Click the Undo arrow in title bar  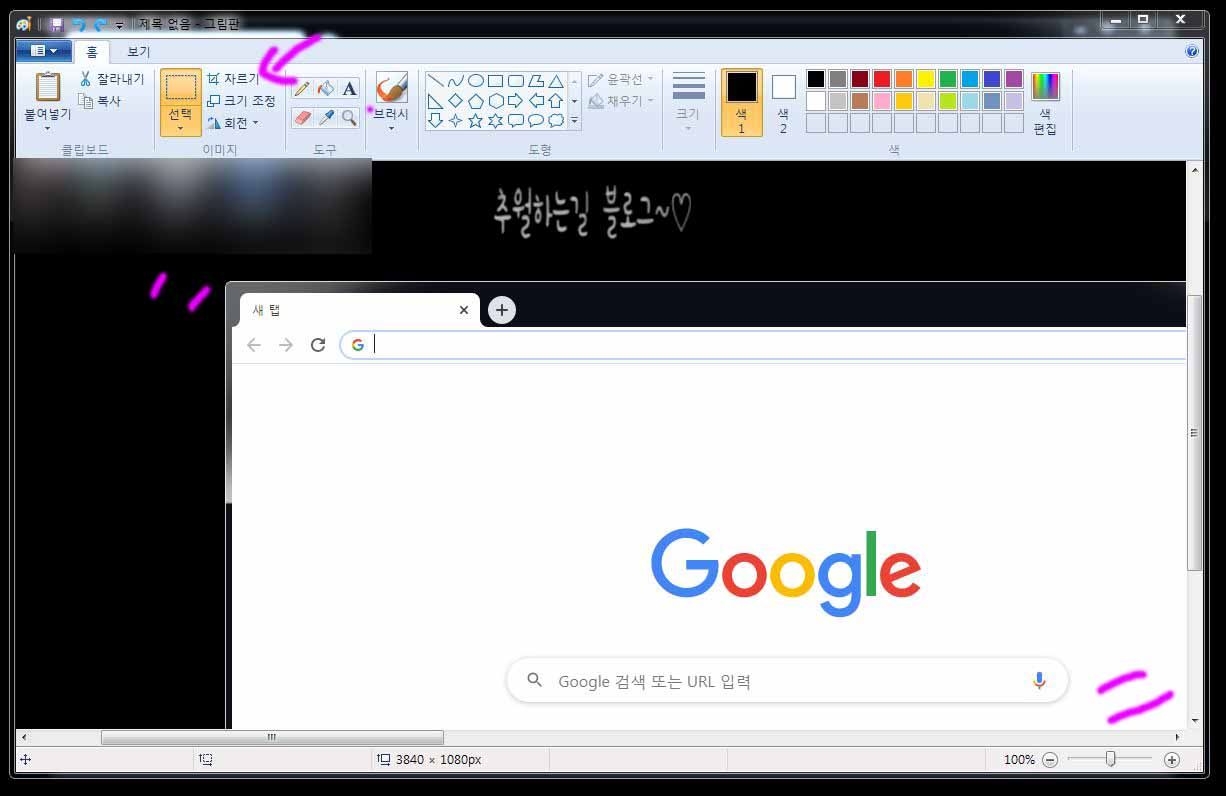(78, 23)
